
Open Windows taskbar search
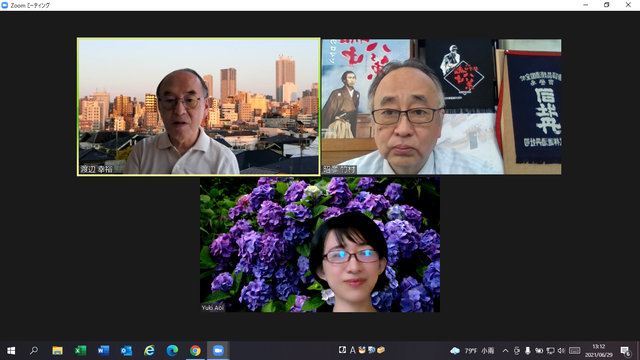point(34,351)
